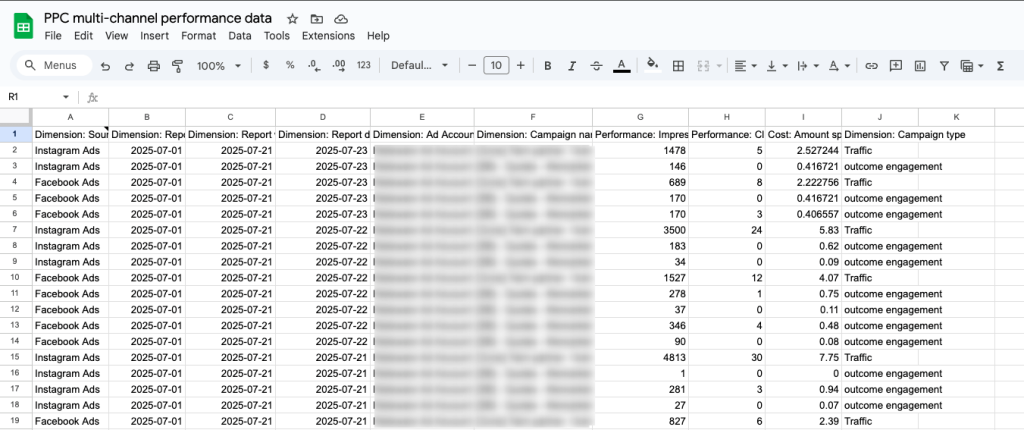Open the Extensions menu

pos(328,36)
